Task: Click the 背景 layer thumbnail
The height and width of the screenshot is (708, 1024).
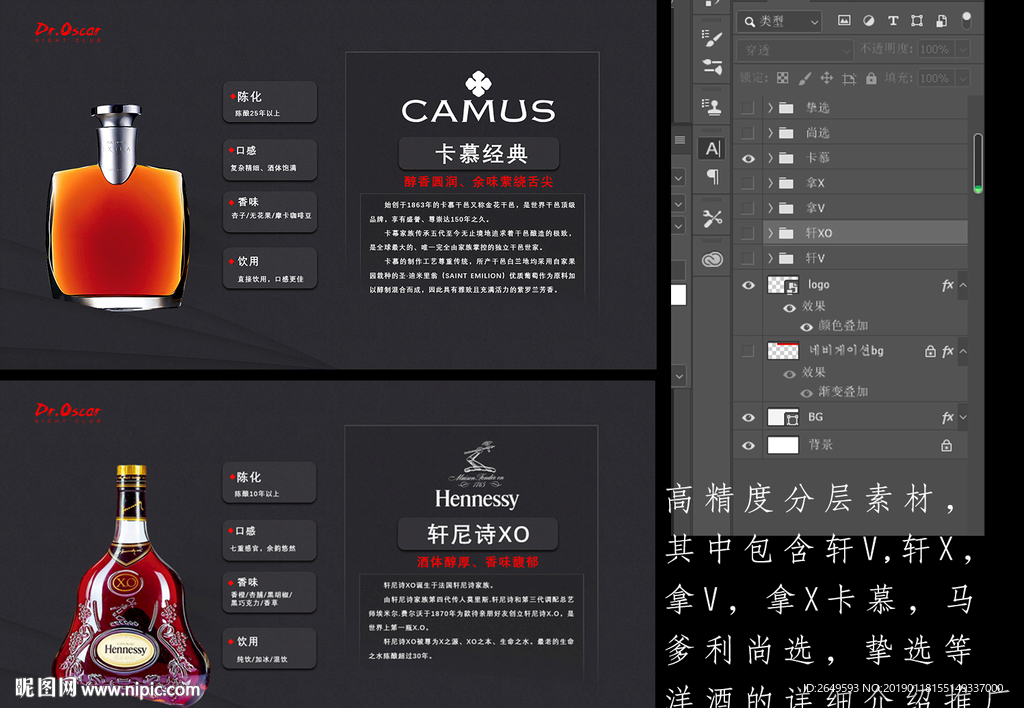Action: pos(782,445)
